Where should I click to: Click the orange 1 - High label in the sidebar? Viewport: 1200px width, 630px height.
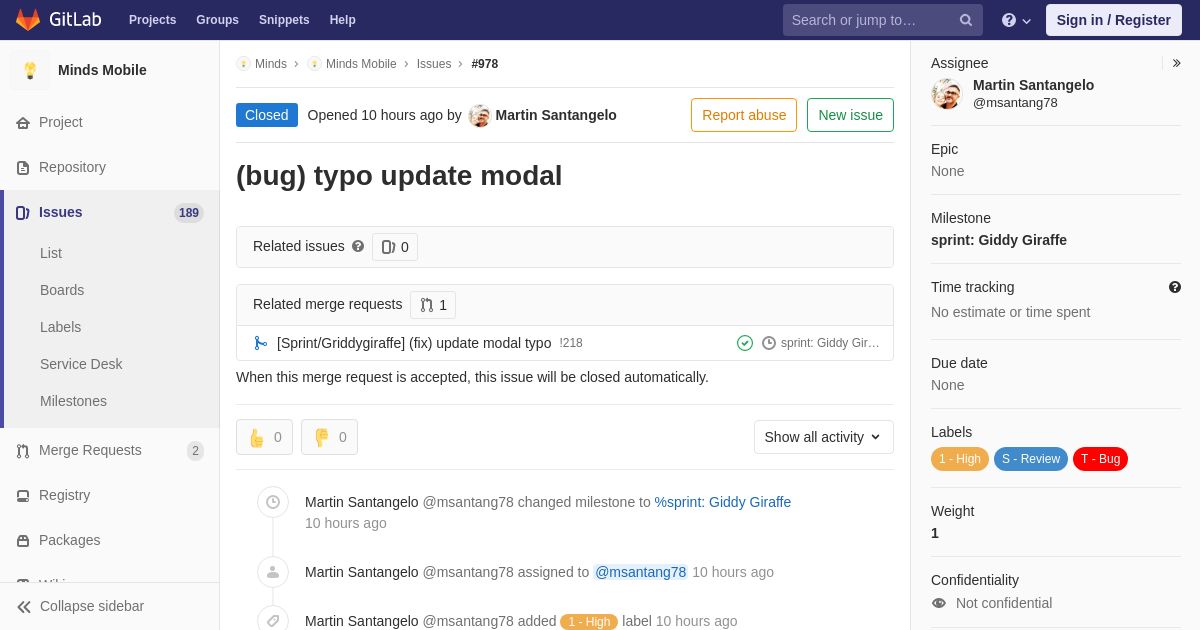960,459
